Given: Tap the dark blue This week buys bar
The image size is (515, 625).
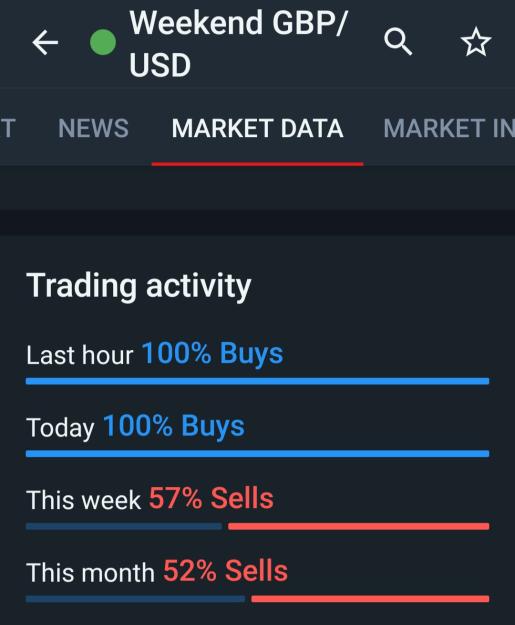Looking at the screenshot, I should point(124,526).
